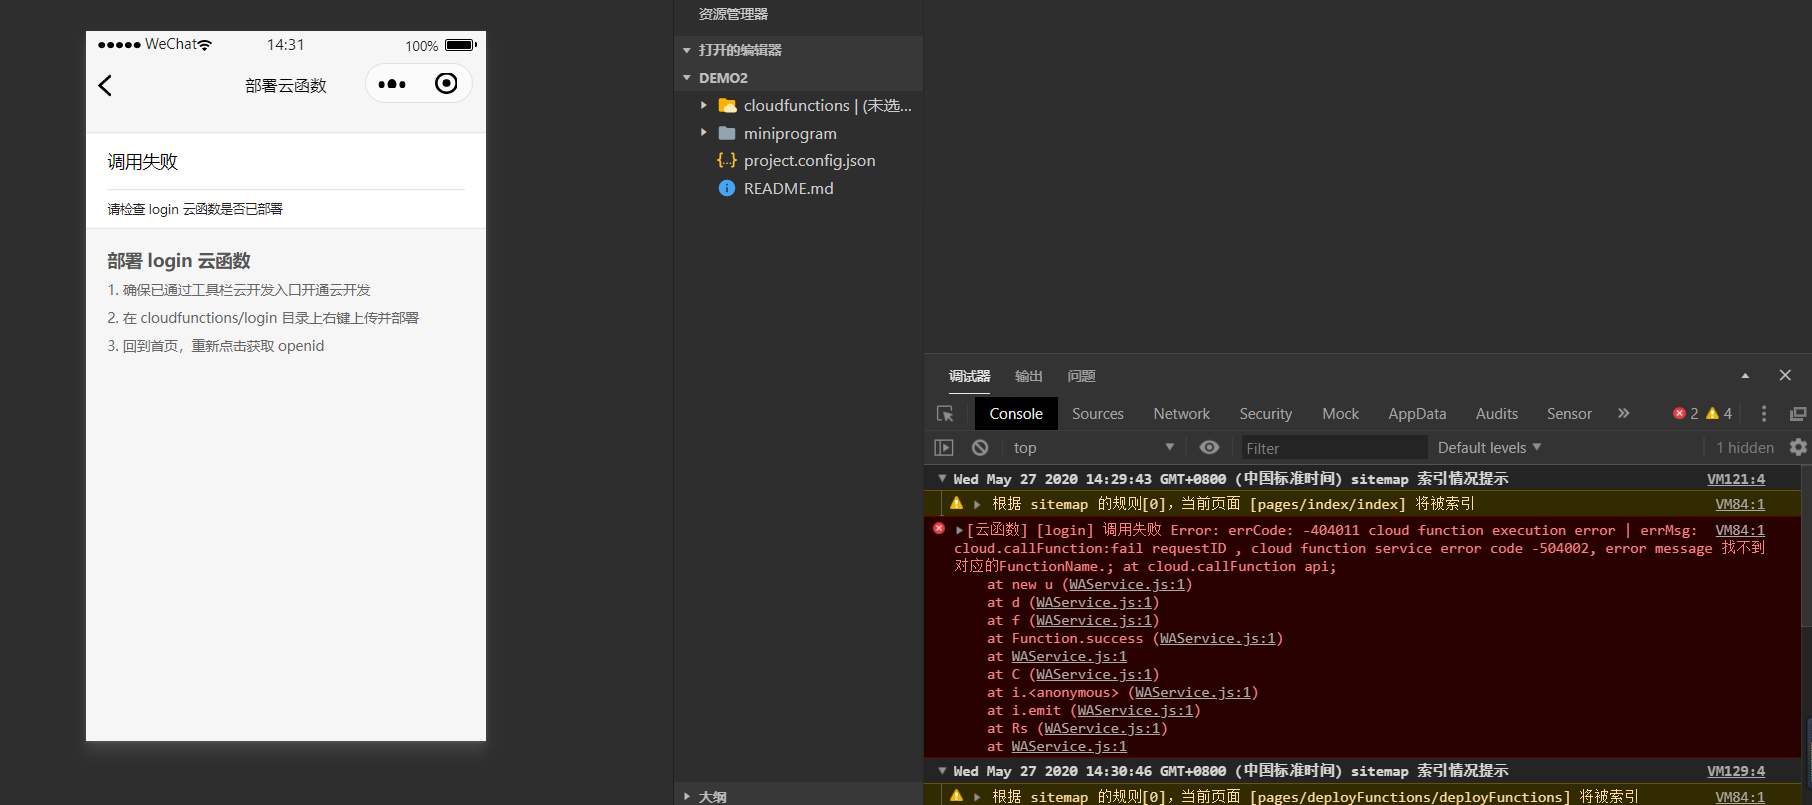Expand the miniprogram folder arrow
1812x805 pixels.
[704, 133]
